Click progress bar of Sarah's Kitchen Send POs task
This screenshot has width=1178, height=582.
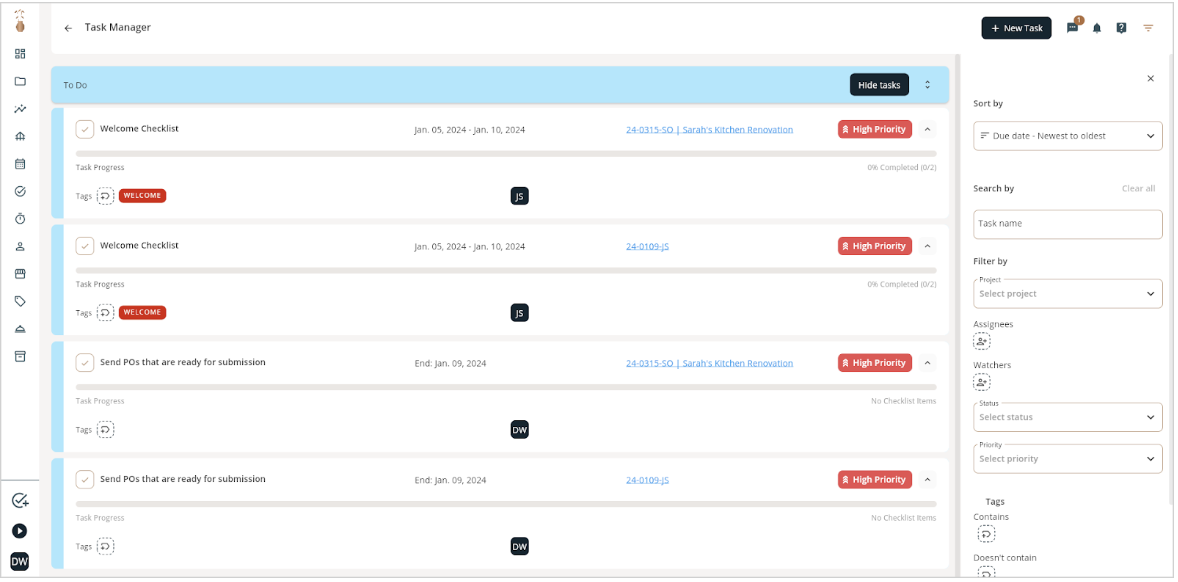pos(506,387)
